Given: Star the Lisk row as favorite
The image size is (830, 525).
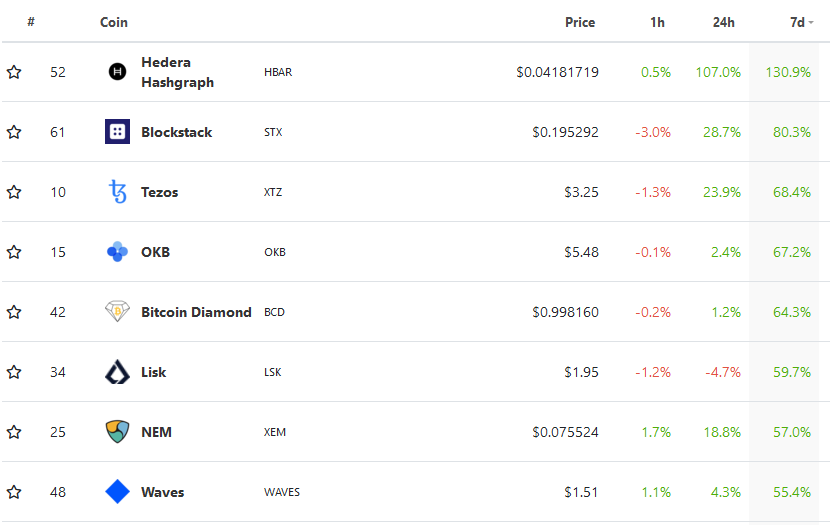Looking at the screenshot, I should pos(14,372).
